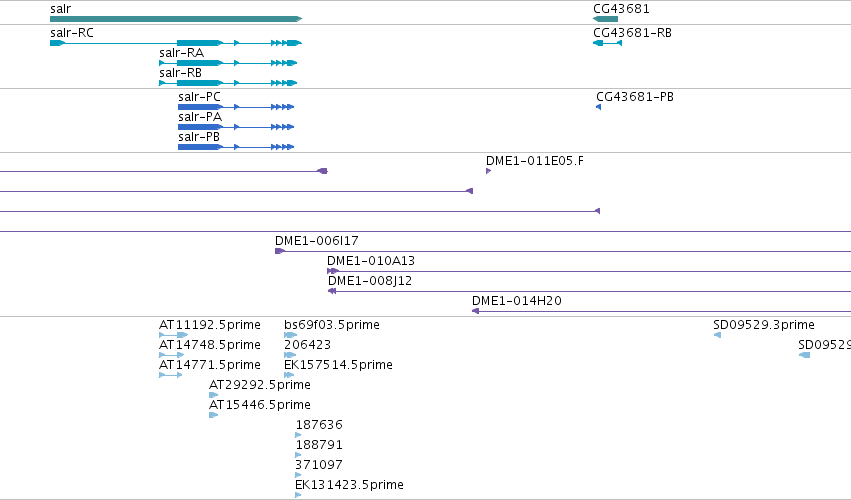Select the SD09529.3prime EST arrow
This screenshot has width=851, height=500.
[x=717, y=335]
